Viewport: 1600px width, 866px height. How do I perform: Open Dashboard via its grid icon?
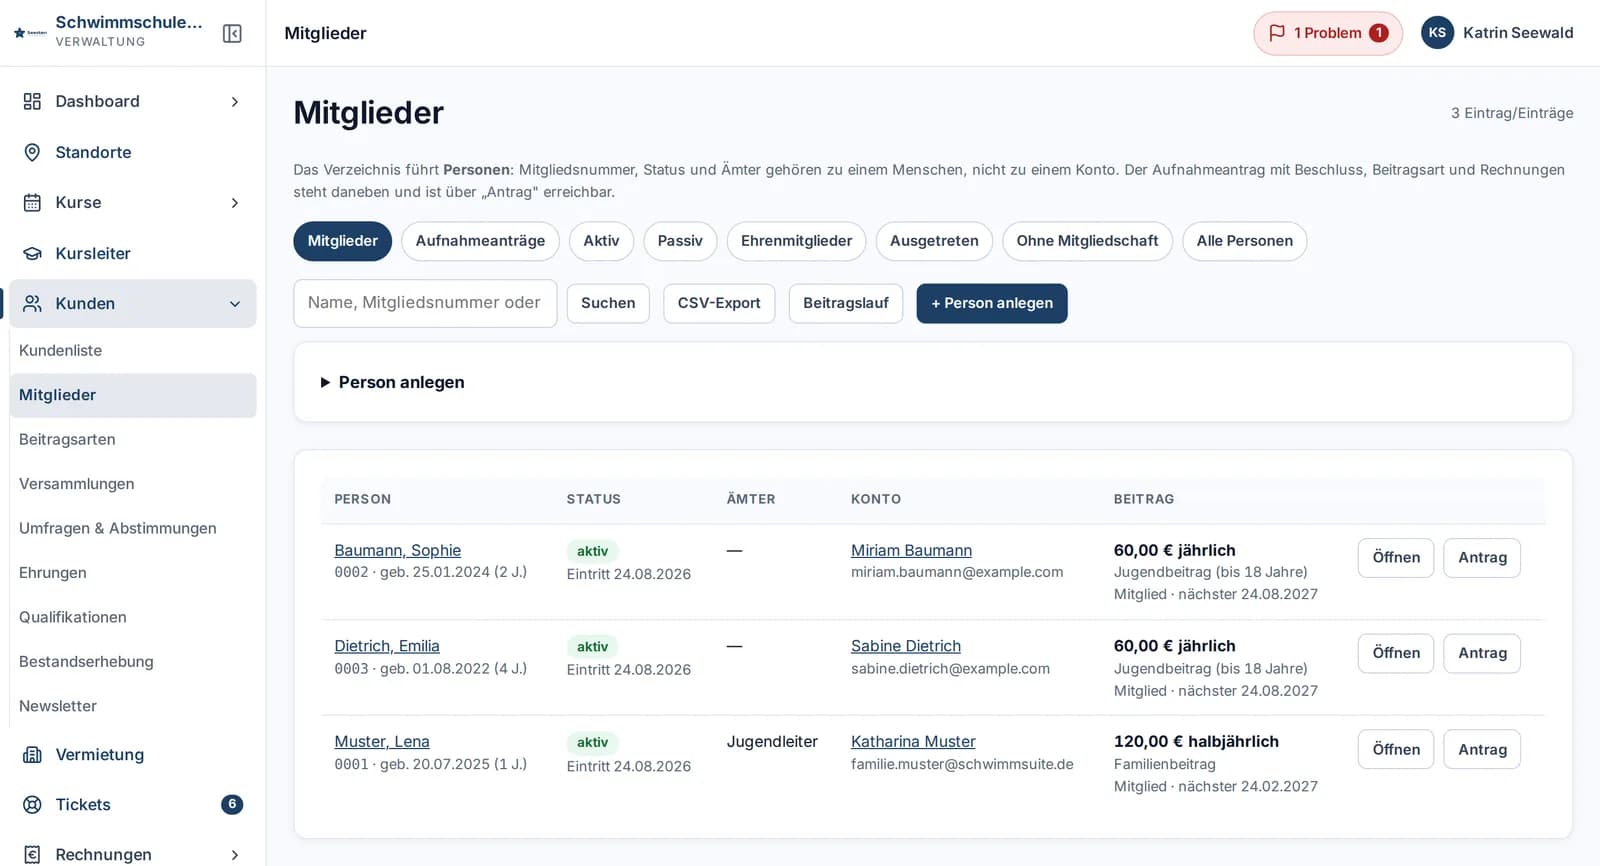(x=32, y=101)
